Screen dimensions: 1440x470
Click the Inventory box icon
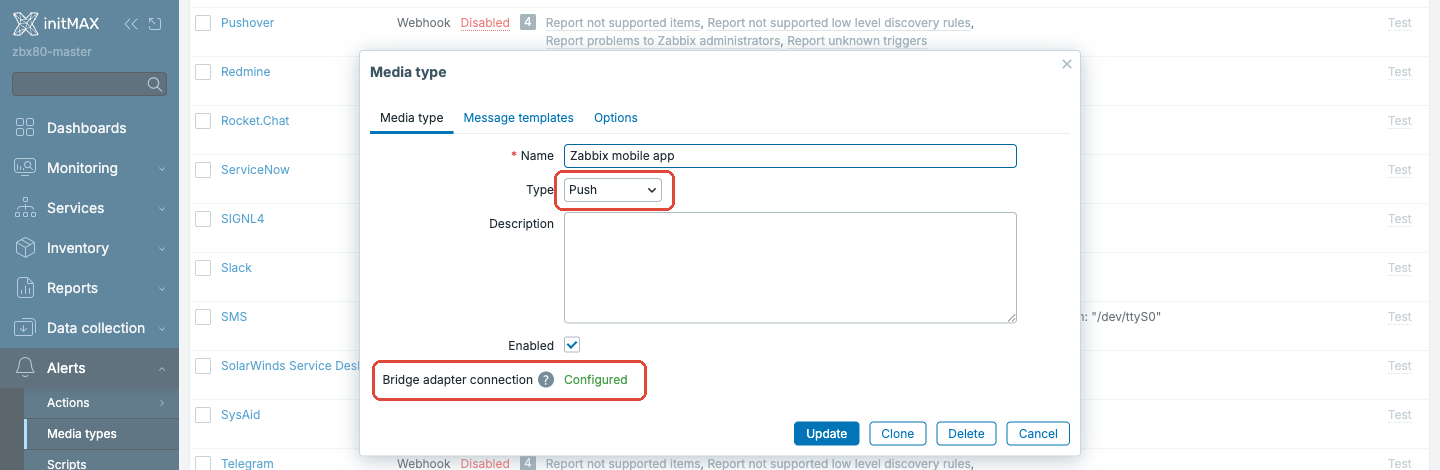pyautogui.click(x=26, y=248)
